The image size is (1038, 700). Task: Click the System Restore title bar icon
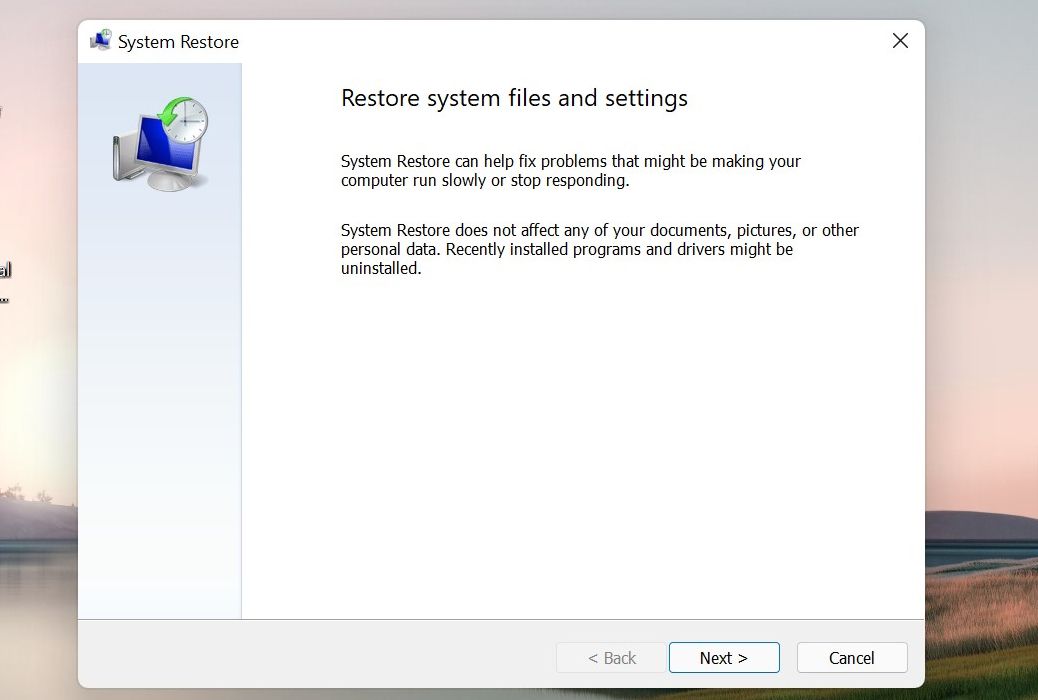(101, 41)
